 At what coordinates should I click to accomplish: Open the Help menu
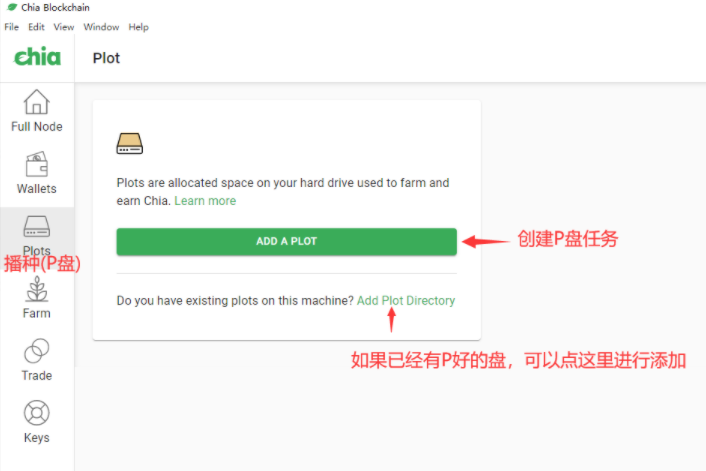tap(139, 27)
